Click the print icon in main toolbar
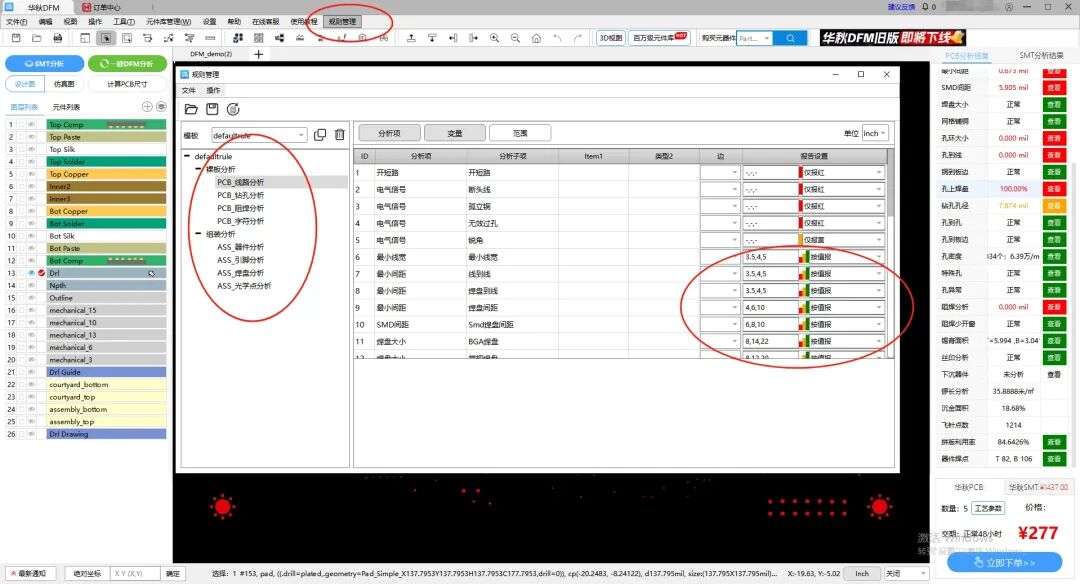Image resolution: width=1080 pixels, height=584 pixels. pos(58,38)
